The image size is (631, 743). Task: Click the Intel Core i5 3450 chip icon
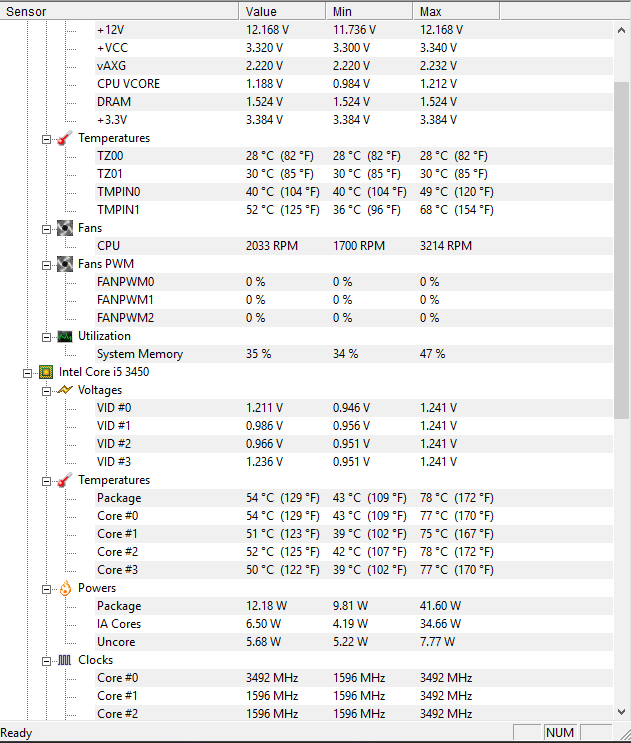pos(46,372)
